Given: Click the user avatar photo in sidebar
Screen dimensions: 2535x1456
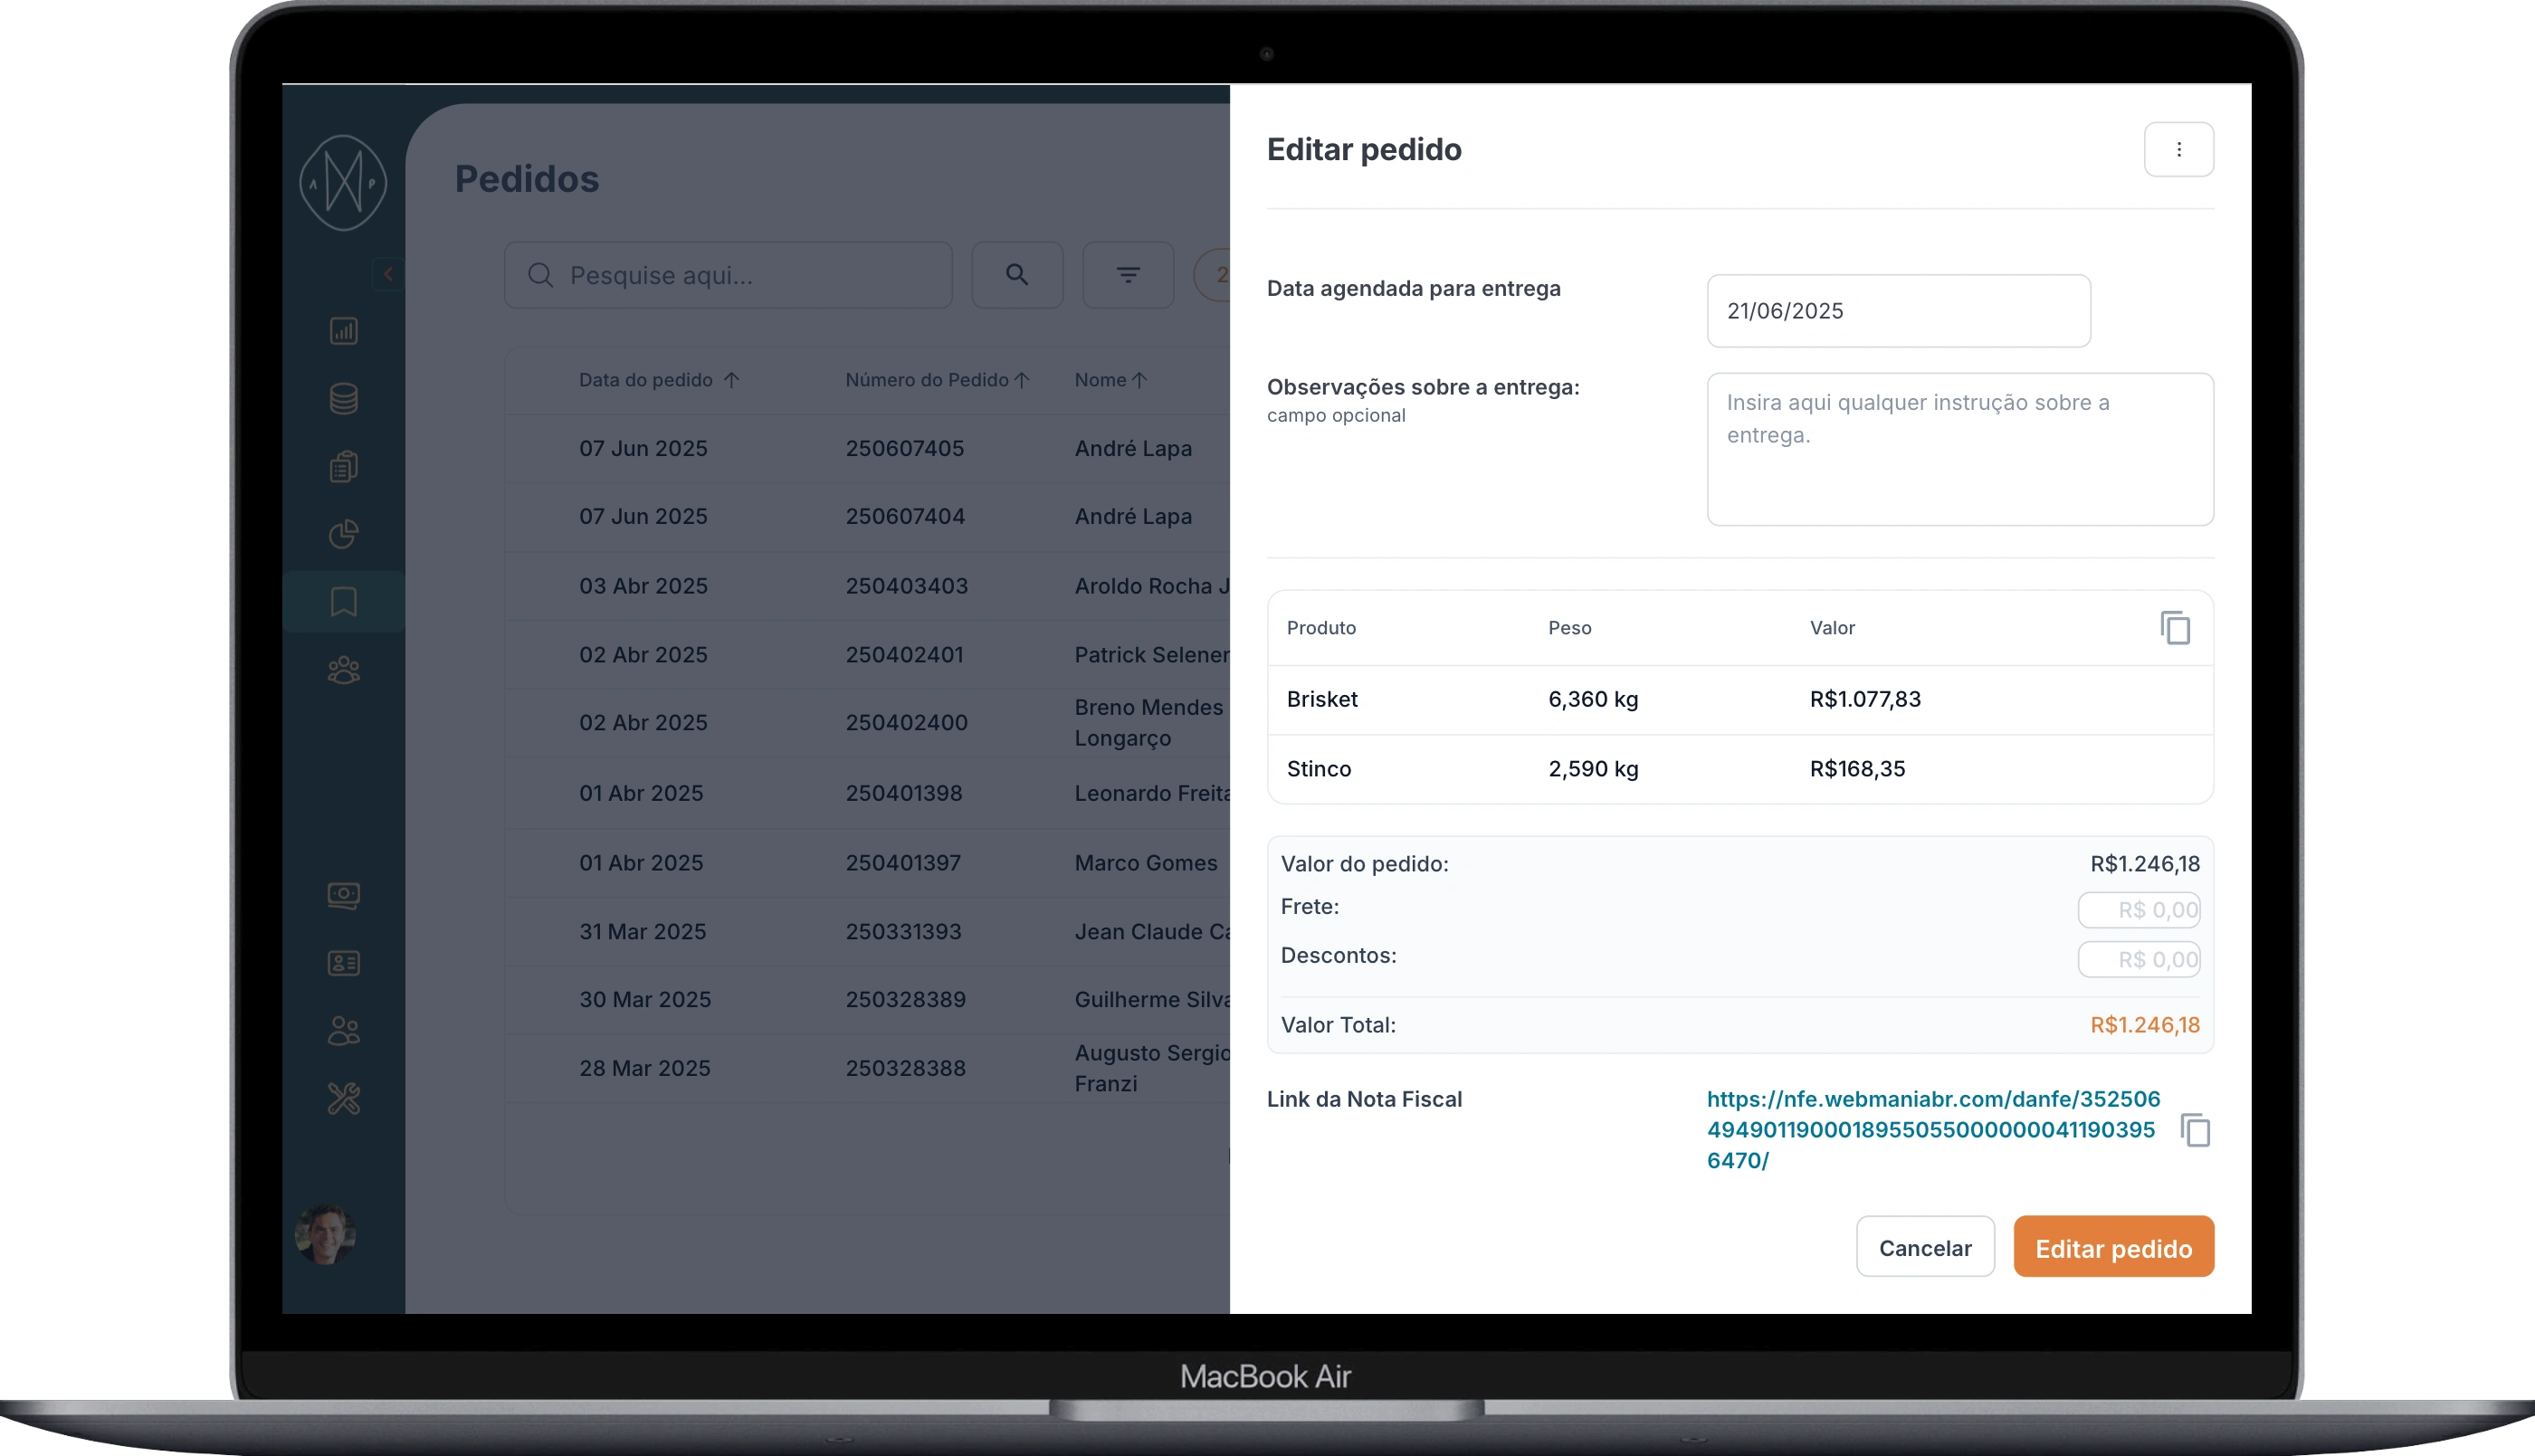Looking at the screenshot, I should coord(325,1235).
